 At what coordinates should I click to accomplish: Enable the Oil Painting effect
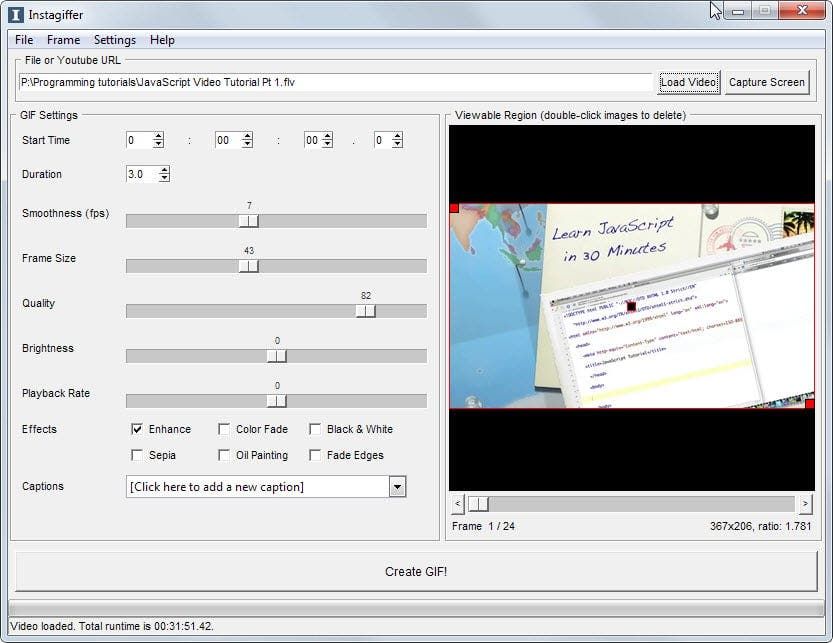224,455
